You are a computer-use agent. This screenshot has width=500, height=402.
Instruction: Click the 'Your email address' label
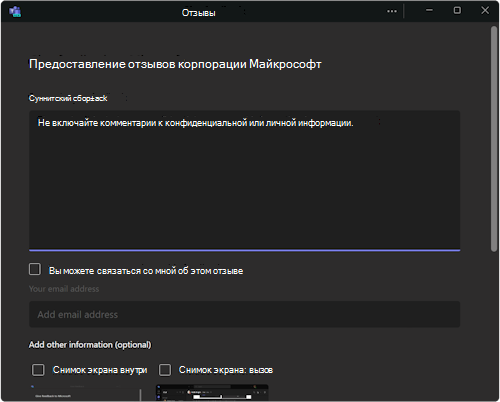point(64,289)
